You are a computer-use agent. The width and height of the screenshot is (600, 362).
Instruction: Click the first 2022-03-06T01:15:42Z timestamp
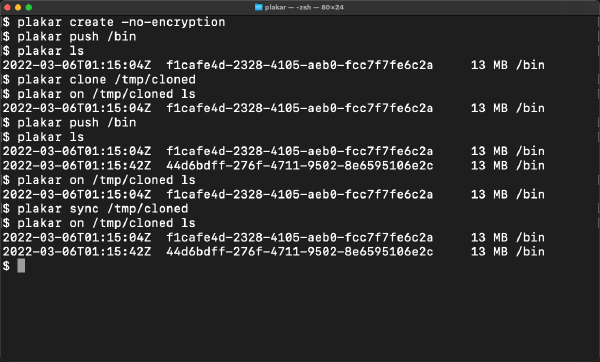point(77,165)
